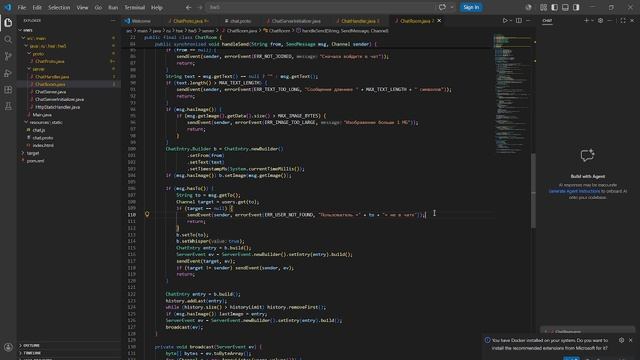Click the code minimap overview
Image resolution: width=640 pixels, height=360 pixels.
click(512, 94)
